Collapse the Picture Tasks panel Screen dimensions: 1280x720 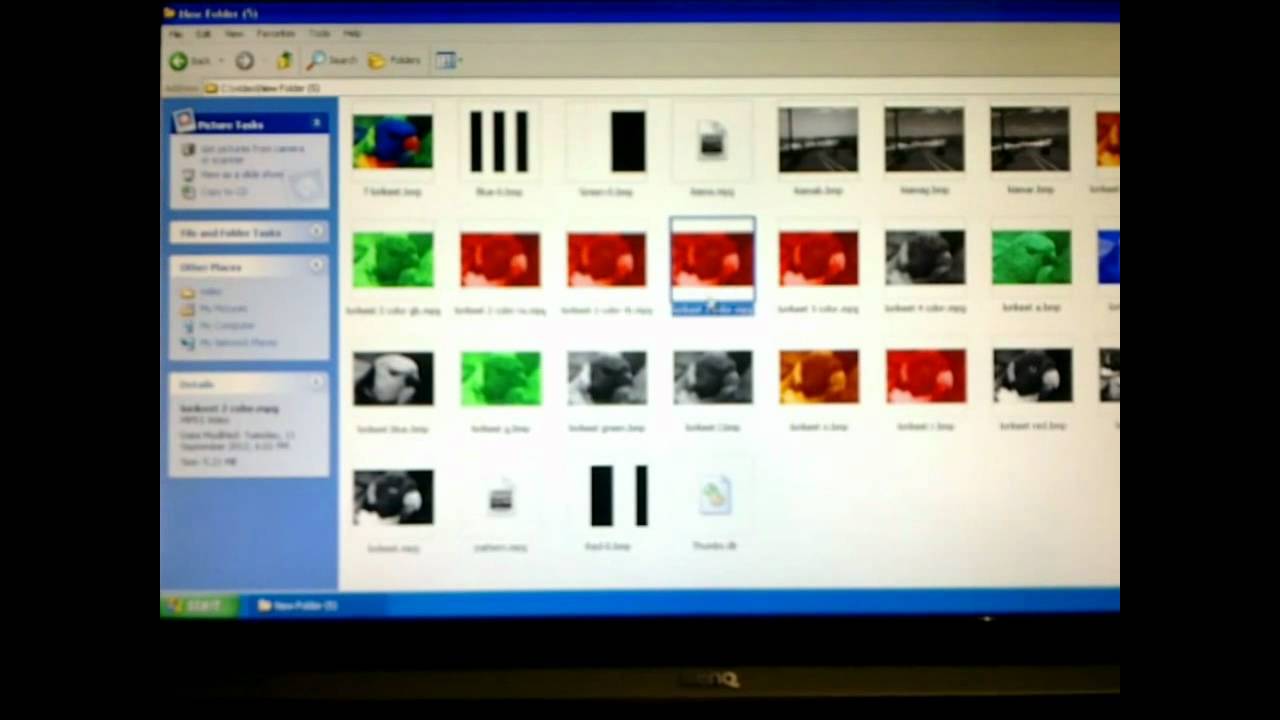click(317, 123)
